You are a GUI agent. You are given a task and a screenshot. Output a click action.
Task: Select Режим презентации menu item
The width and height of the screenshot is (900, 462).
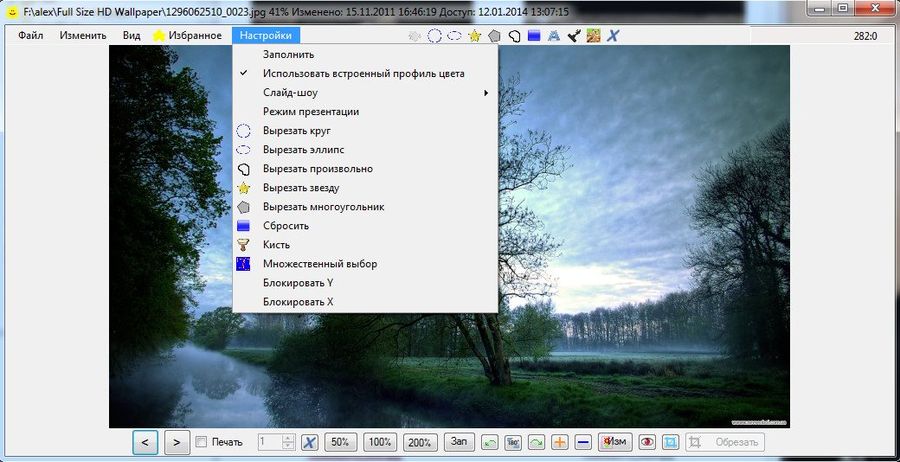[364, 111]
